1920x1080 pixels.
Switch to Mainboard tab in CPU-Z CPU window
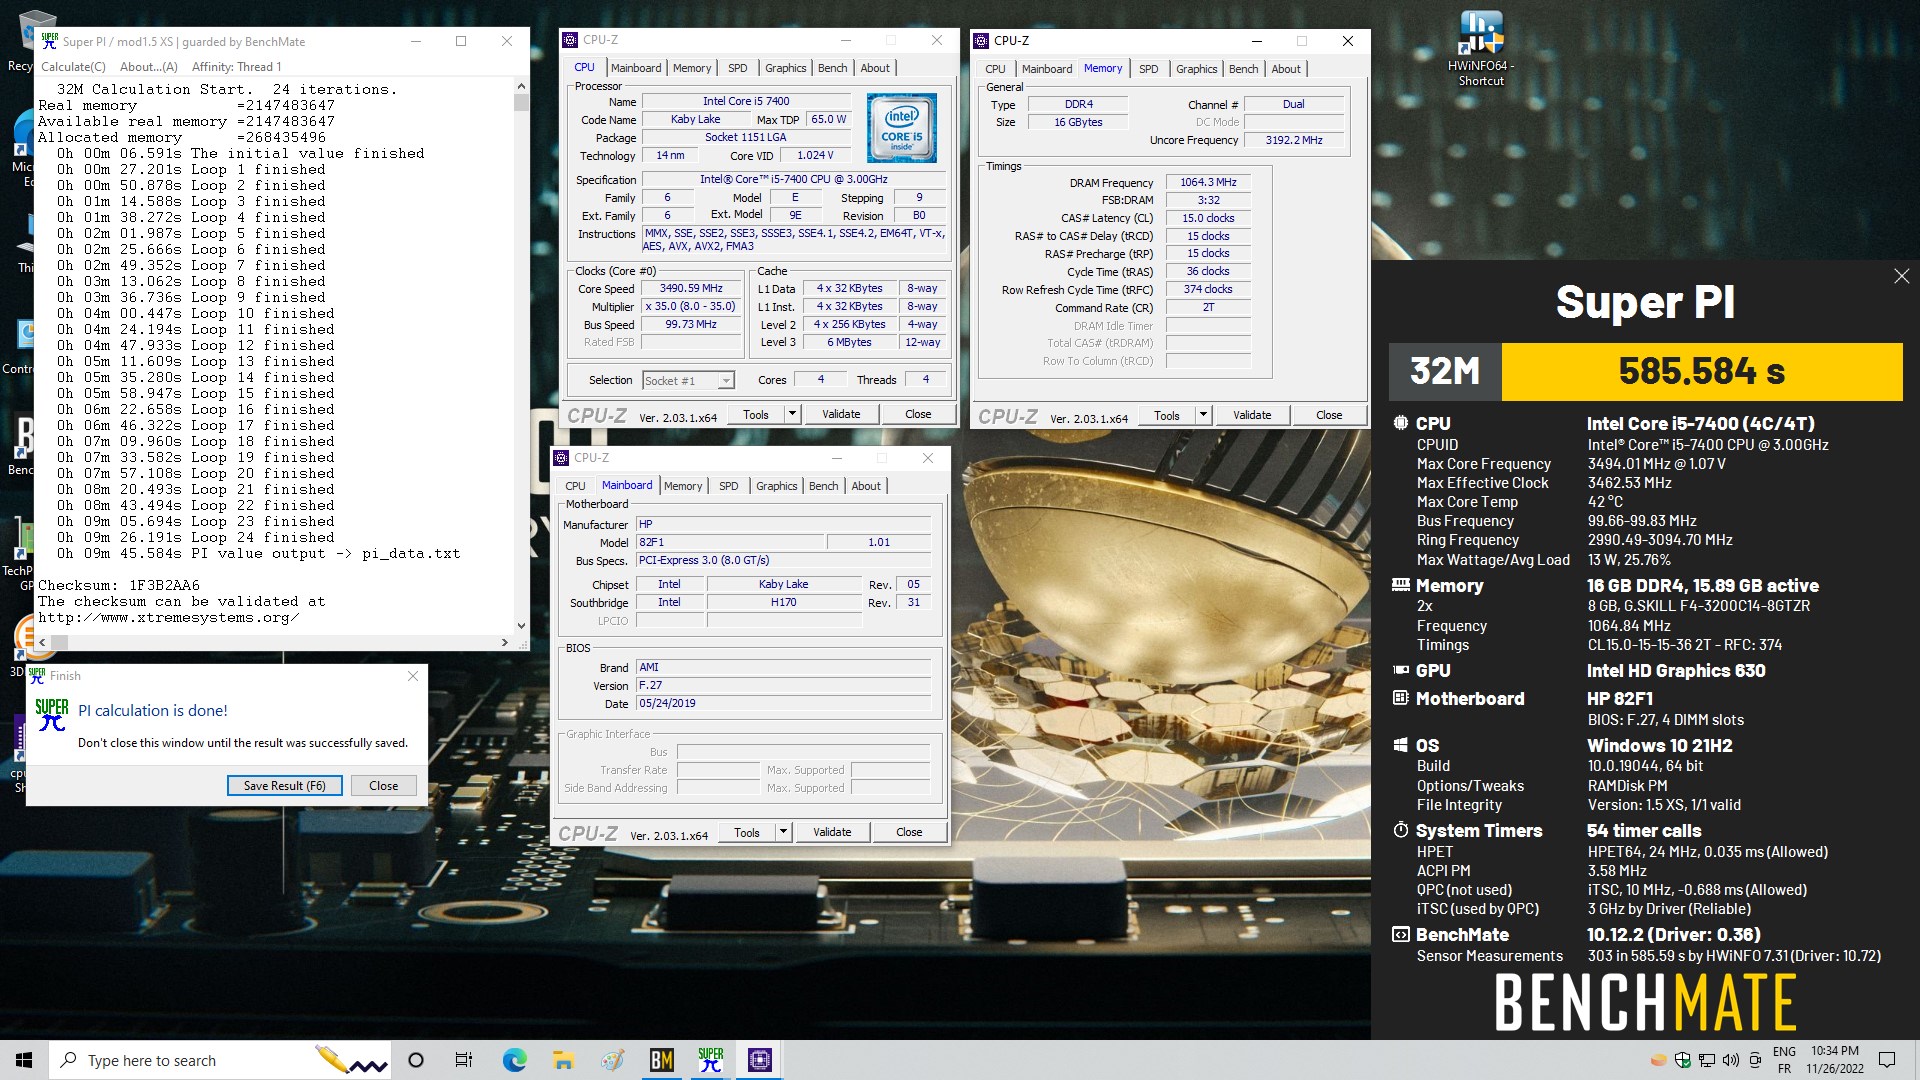coord(636,68)
